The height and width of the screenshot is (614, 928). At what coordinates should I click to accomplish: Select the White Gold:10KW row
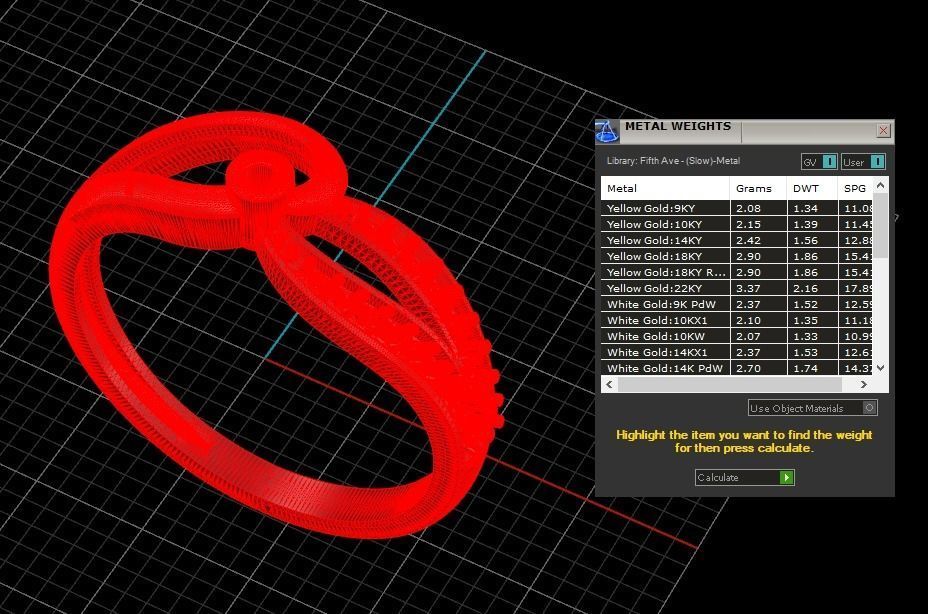[737, 336]
